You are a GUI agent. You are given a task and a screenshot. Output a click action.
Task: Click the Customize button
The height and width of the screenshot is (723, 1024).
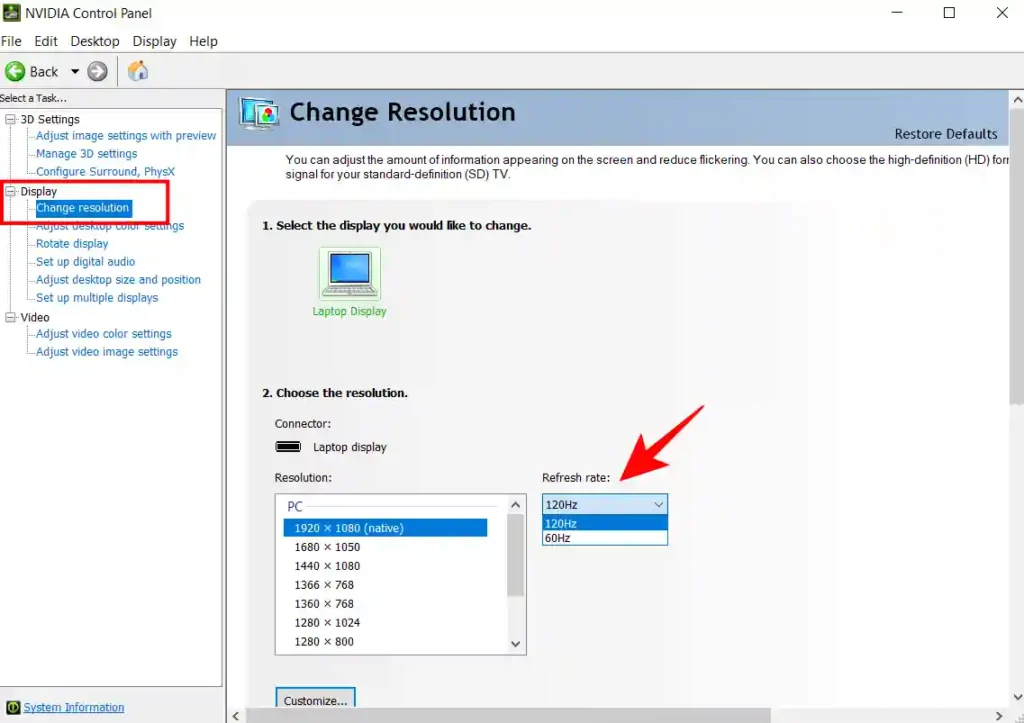click(314, 700)
